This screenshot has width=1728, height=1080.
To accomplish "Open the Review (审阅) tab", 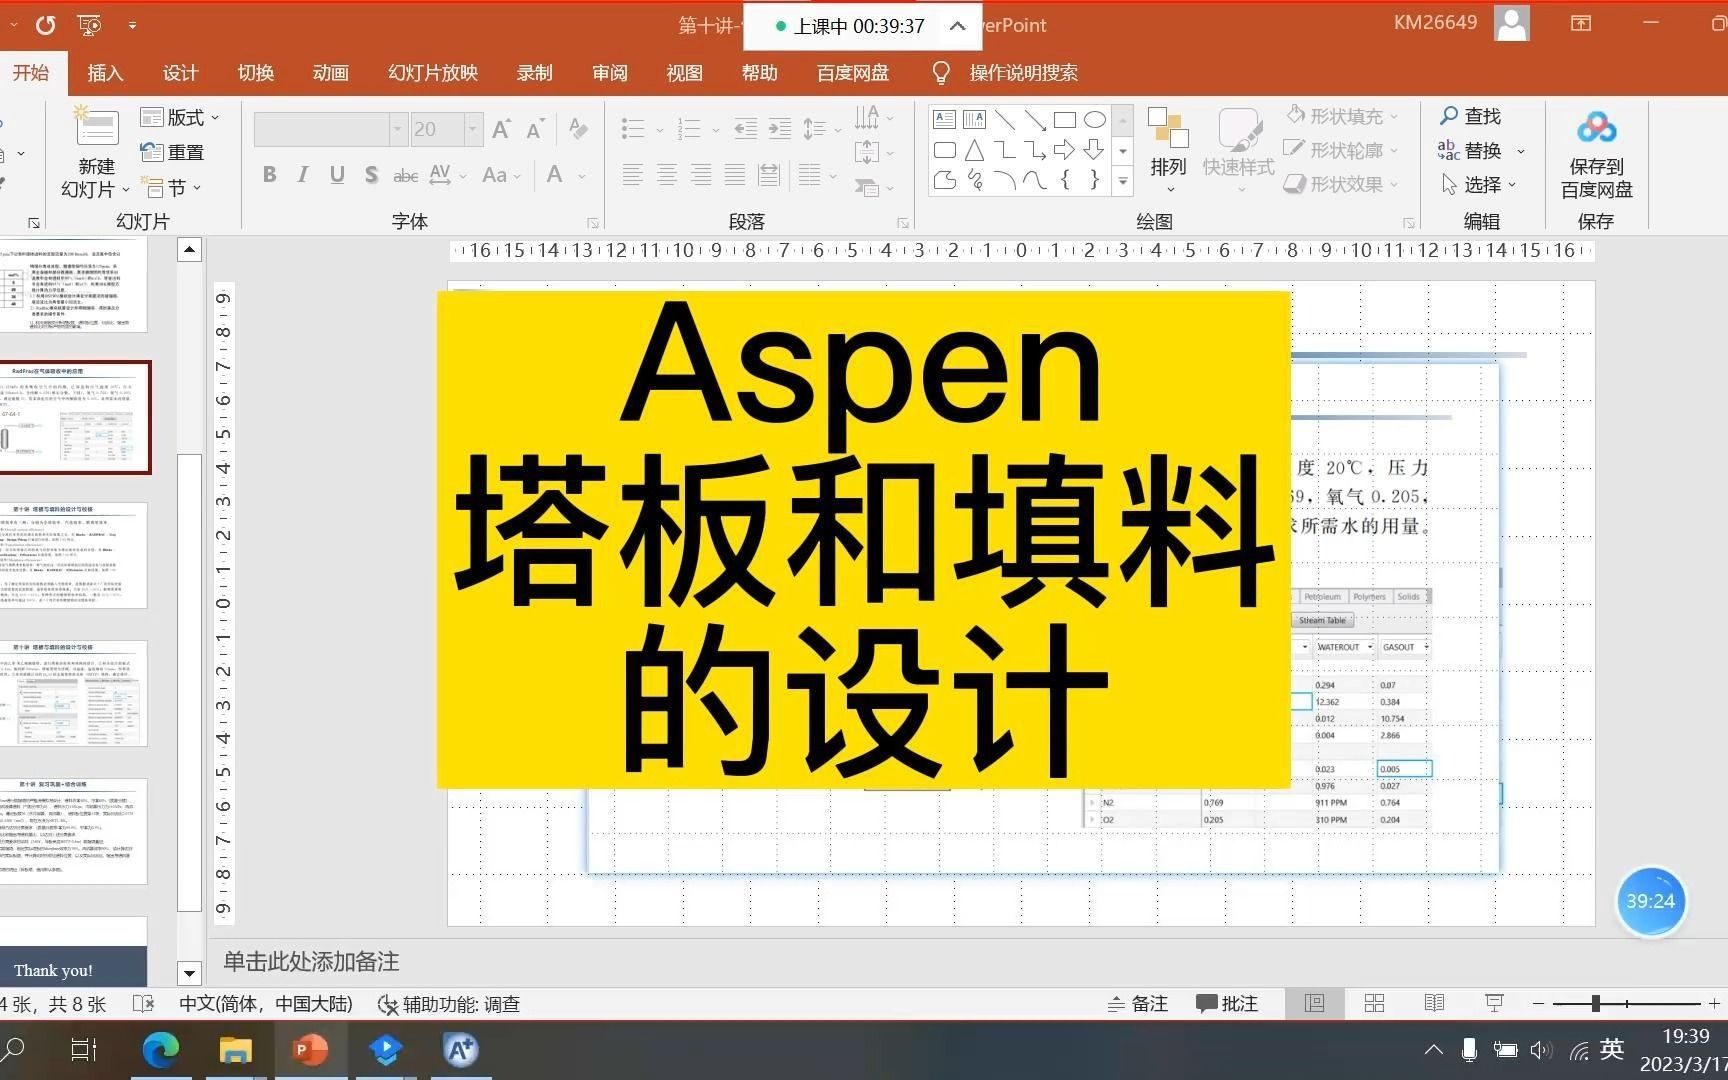I will [609, 72].
